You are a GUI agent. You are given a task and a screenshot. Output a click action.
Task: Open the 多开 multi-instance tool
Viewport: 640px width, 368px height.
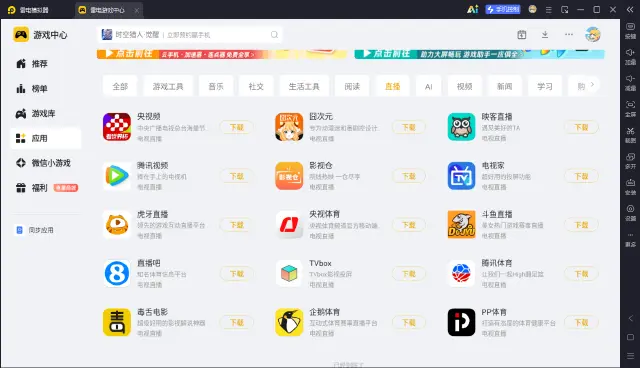(630, 161)
